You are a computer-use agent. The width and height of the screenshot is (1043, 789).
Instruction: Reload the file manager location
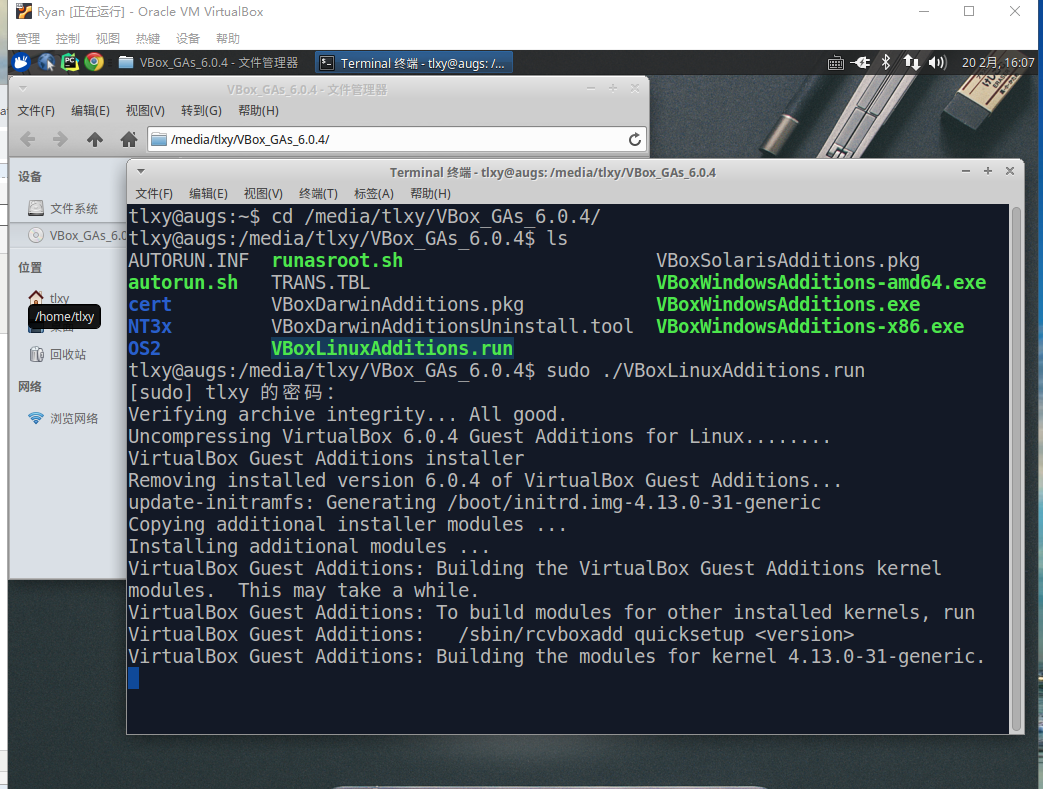(635, 139)
